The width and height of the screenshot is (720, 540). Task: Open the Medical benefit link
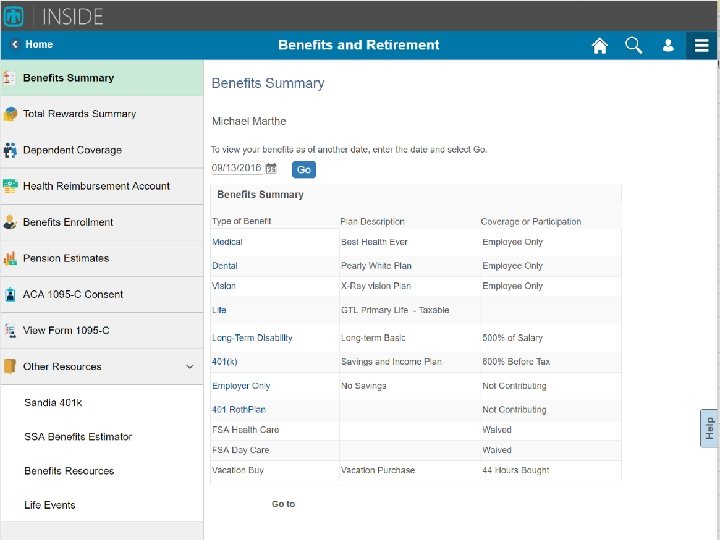pyautogui.click(x=227, y=242)
